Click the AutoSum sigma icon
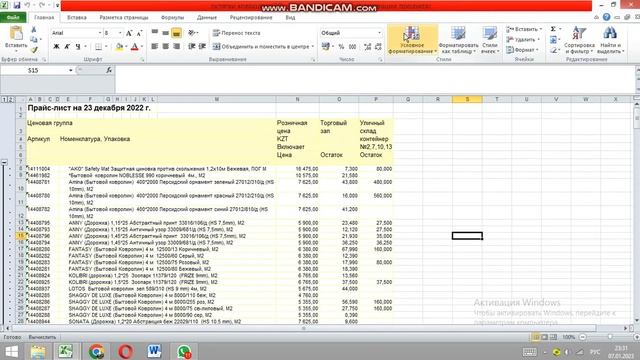Screen dimensions: 640x360 [x=553, y=29]
